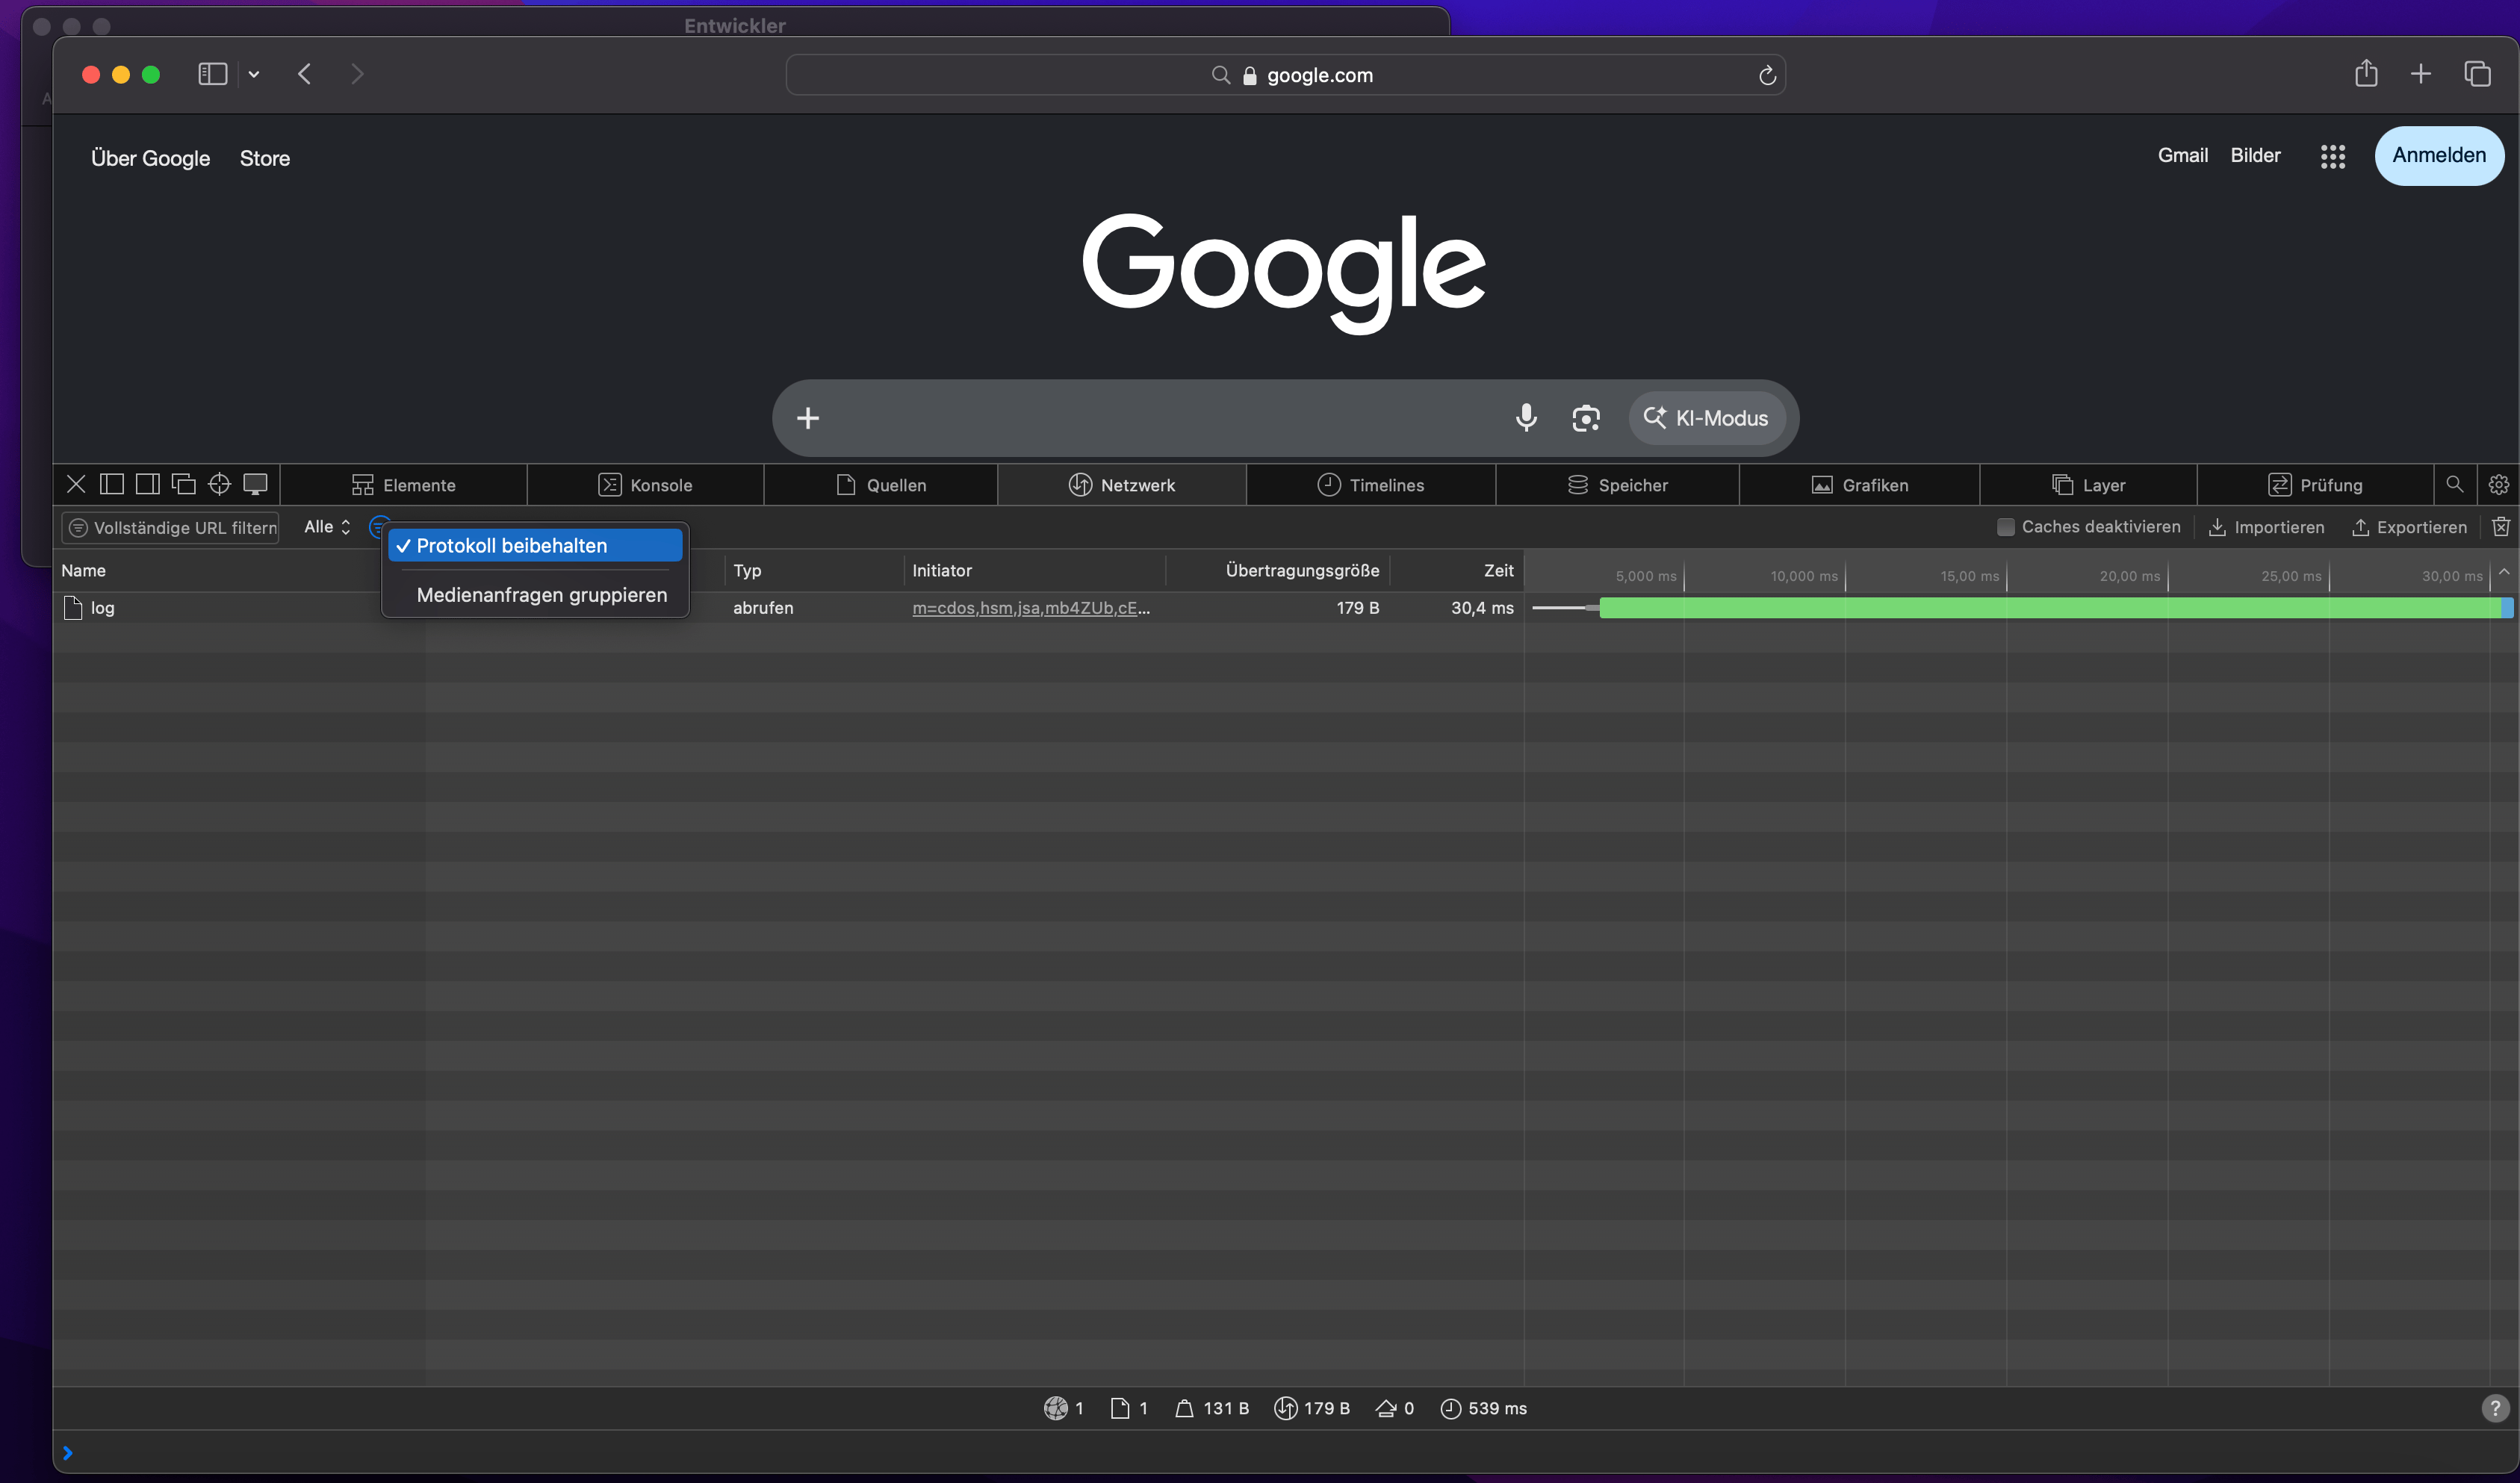Sort by the Name column header
Viewport: 2520px width, 1483px height.
[83, 571]
